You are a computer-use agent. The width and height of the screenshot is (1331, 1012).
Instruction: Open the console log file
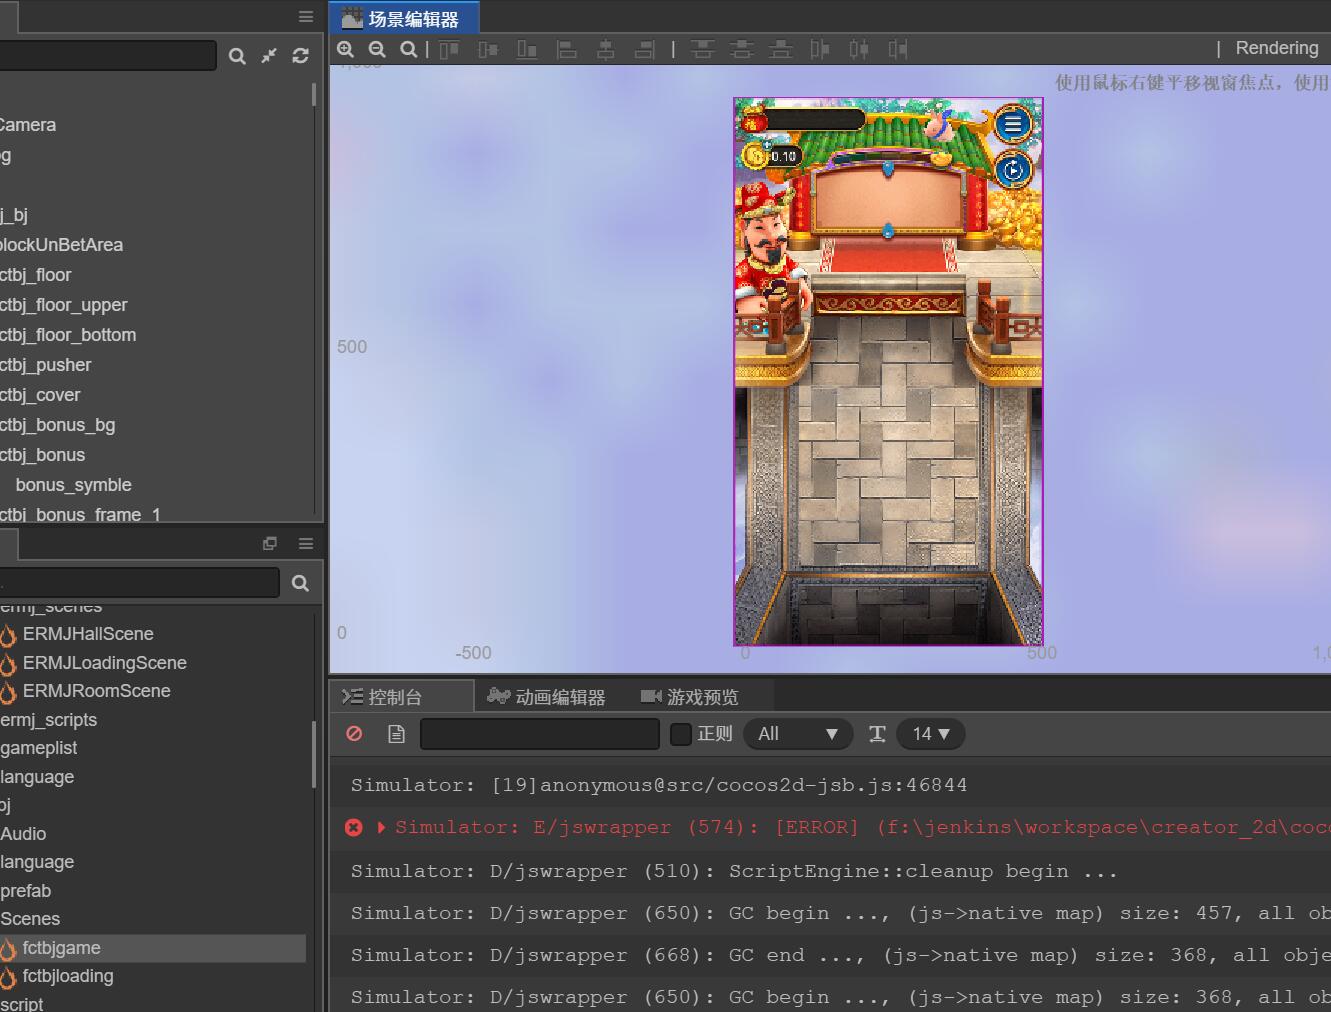coord(396,734)
